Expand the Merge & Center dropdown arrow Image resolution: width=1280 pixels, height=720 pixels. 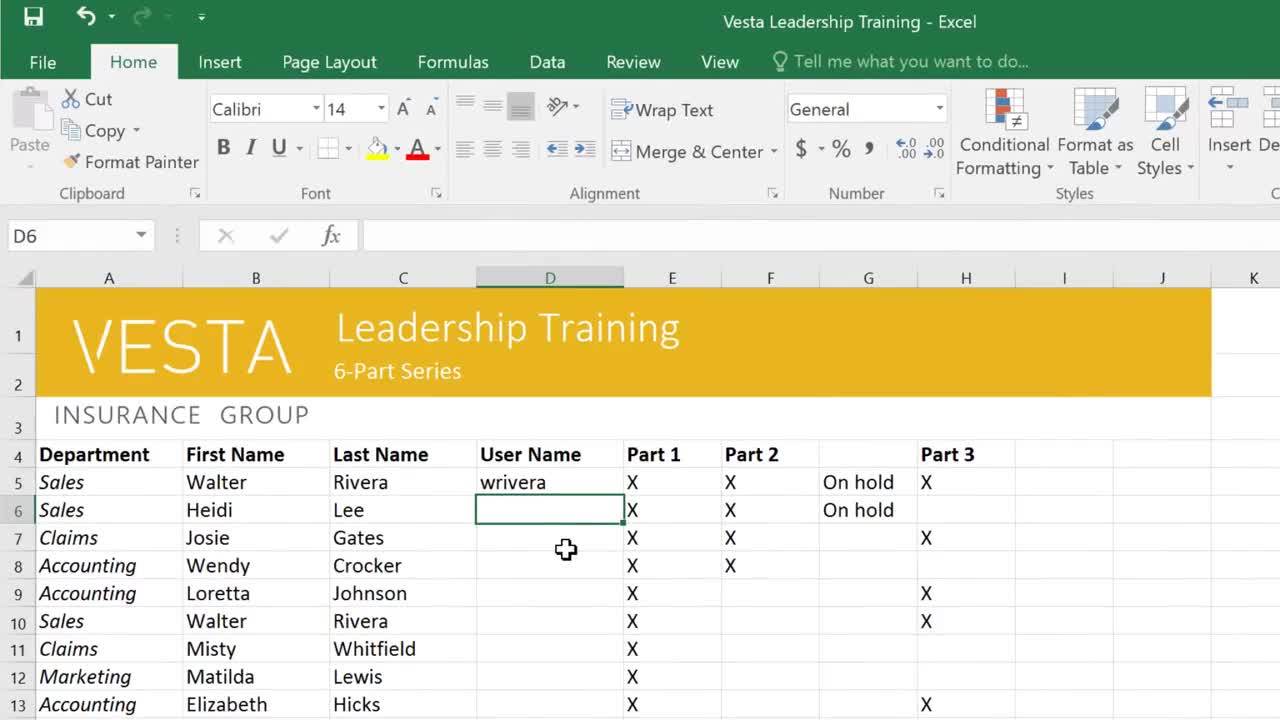pyautogui.click(x=774, y=152)
